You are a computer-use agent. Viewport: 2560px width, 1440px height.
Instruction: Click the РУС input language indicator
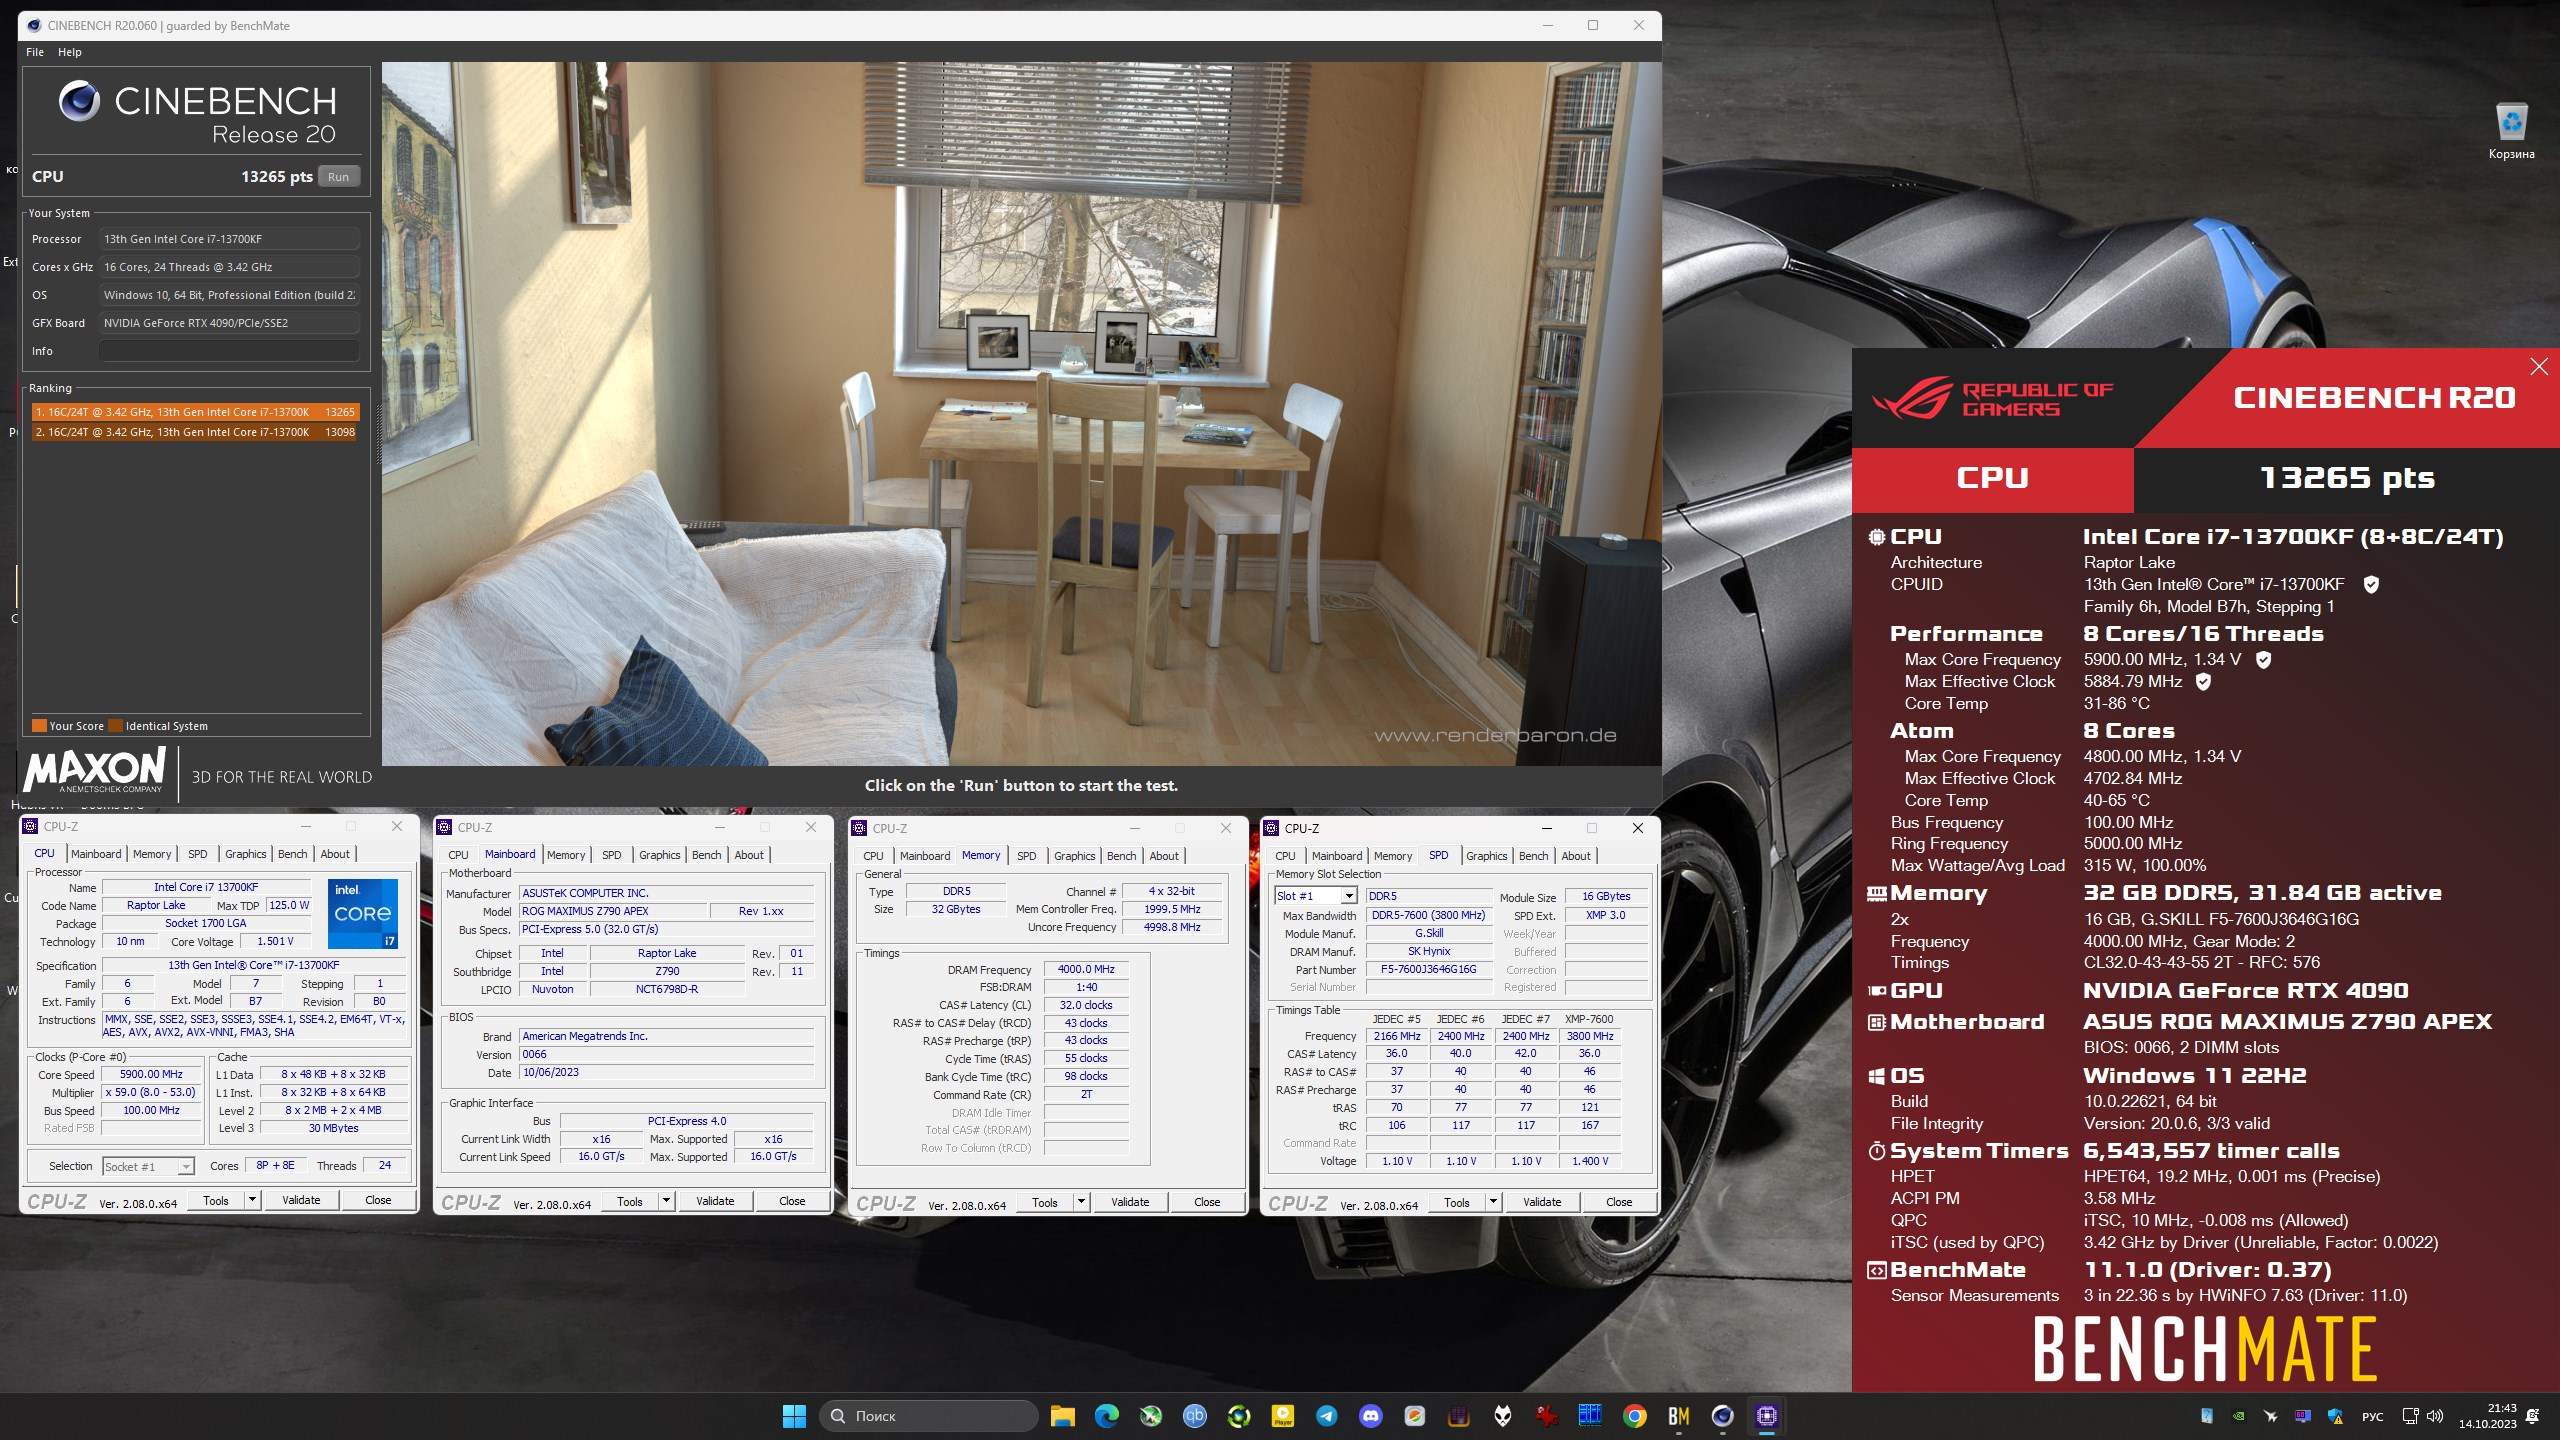click(x=2372, y=1416)
